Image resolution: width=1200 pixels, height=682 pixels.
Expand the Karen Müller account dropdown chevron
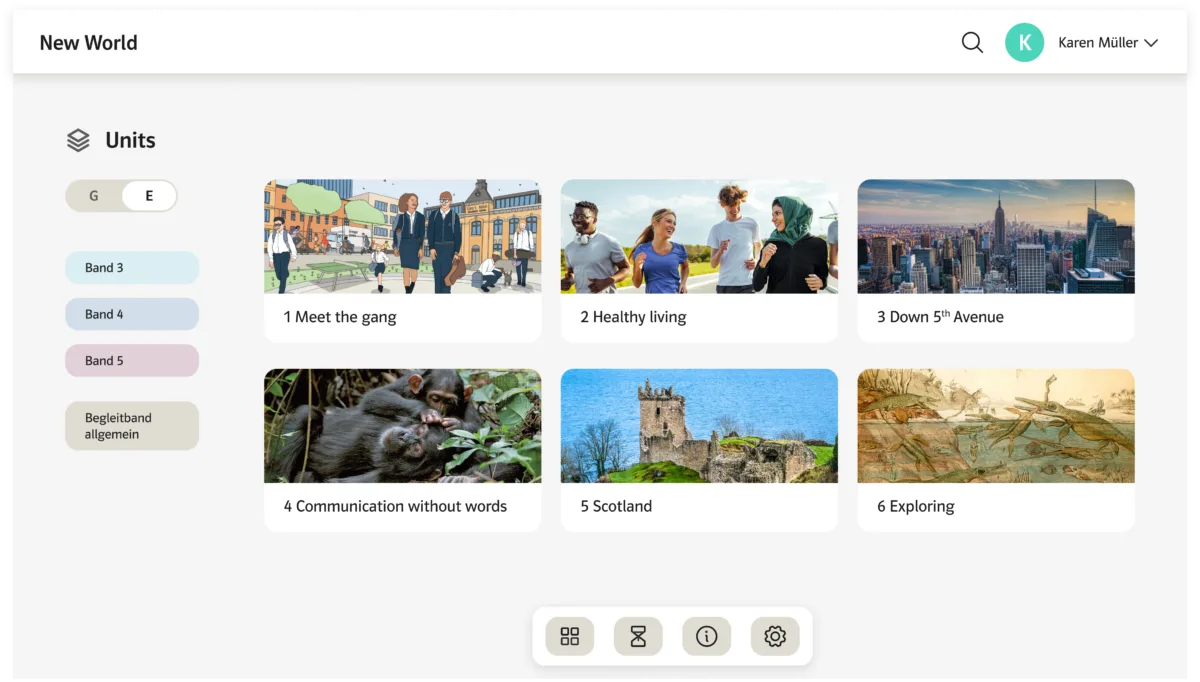pos(1151,43)
